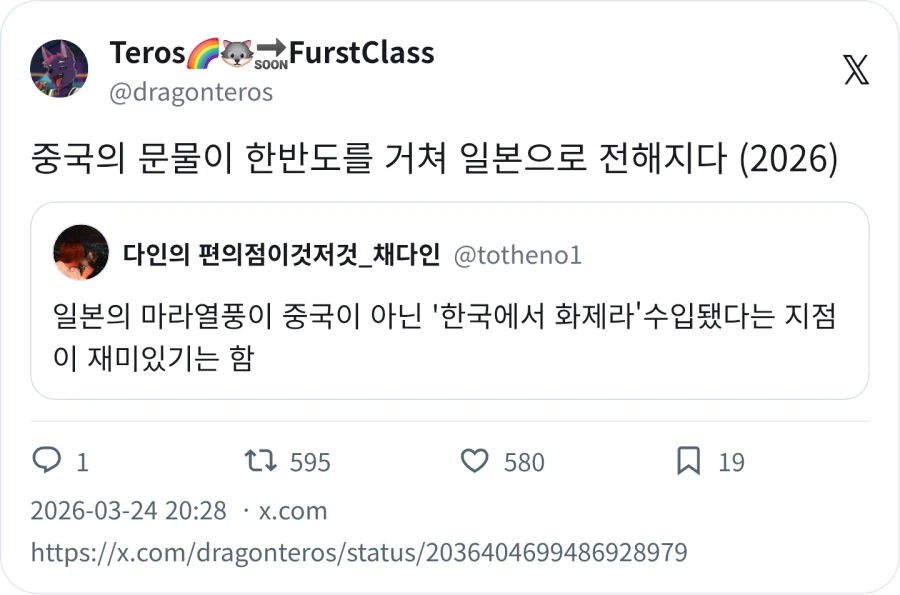
Task: Click the X logo in the top right corner
Action: [x=855, y=70]
